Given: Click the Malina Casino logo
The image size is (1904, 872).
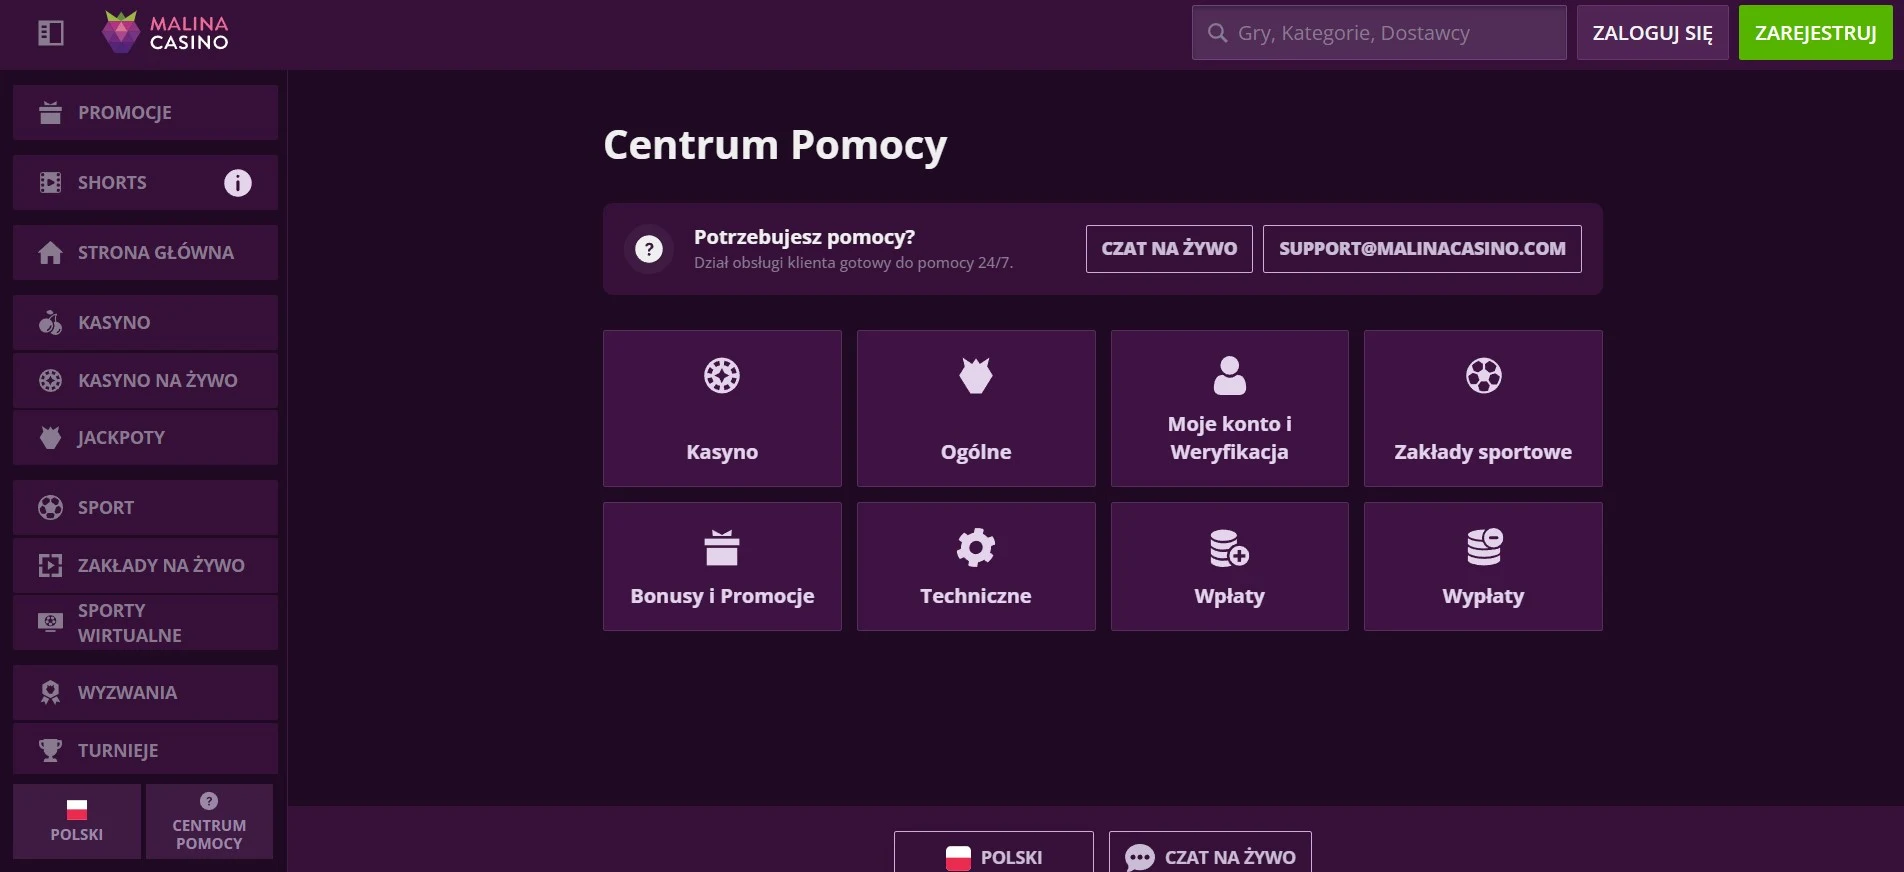Looking at the screenshot, I should (x=166, y=33).
